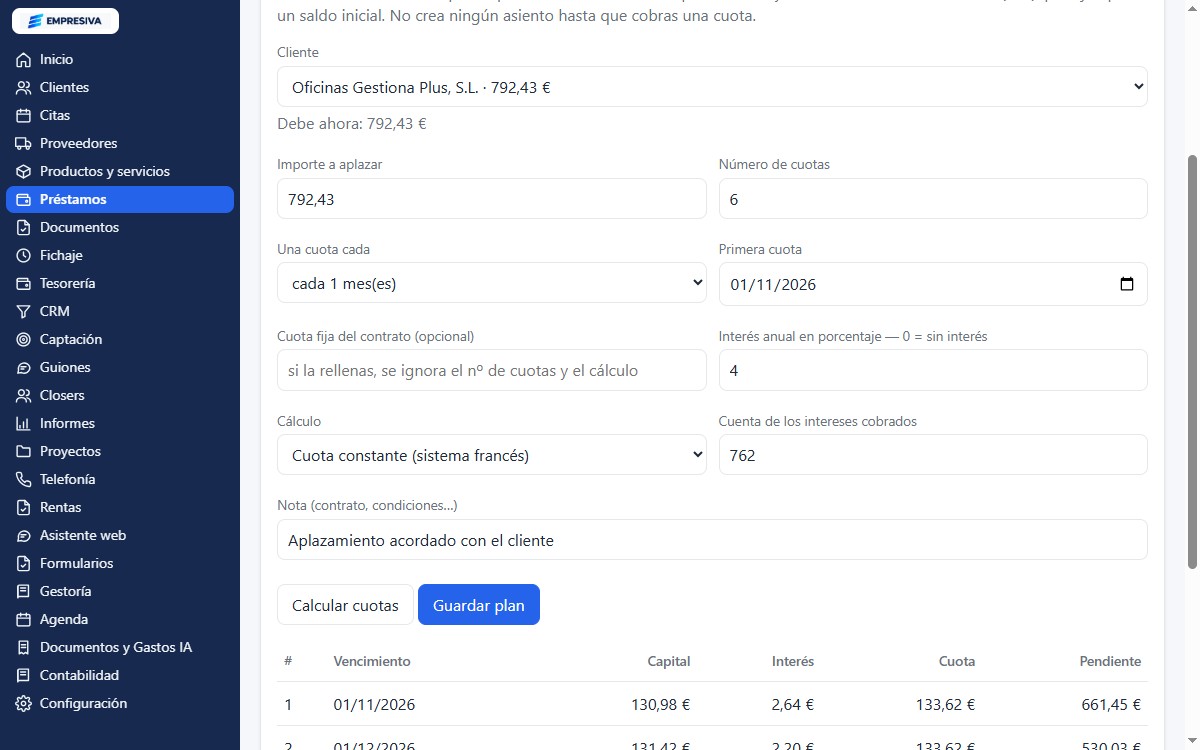Click the Fichaje clock icon
1200x750 pixels.
pyautogui.click(x=24, y=256)
